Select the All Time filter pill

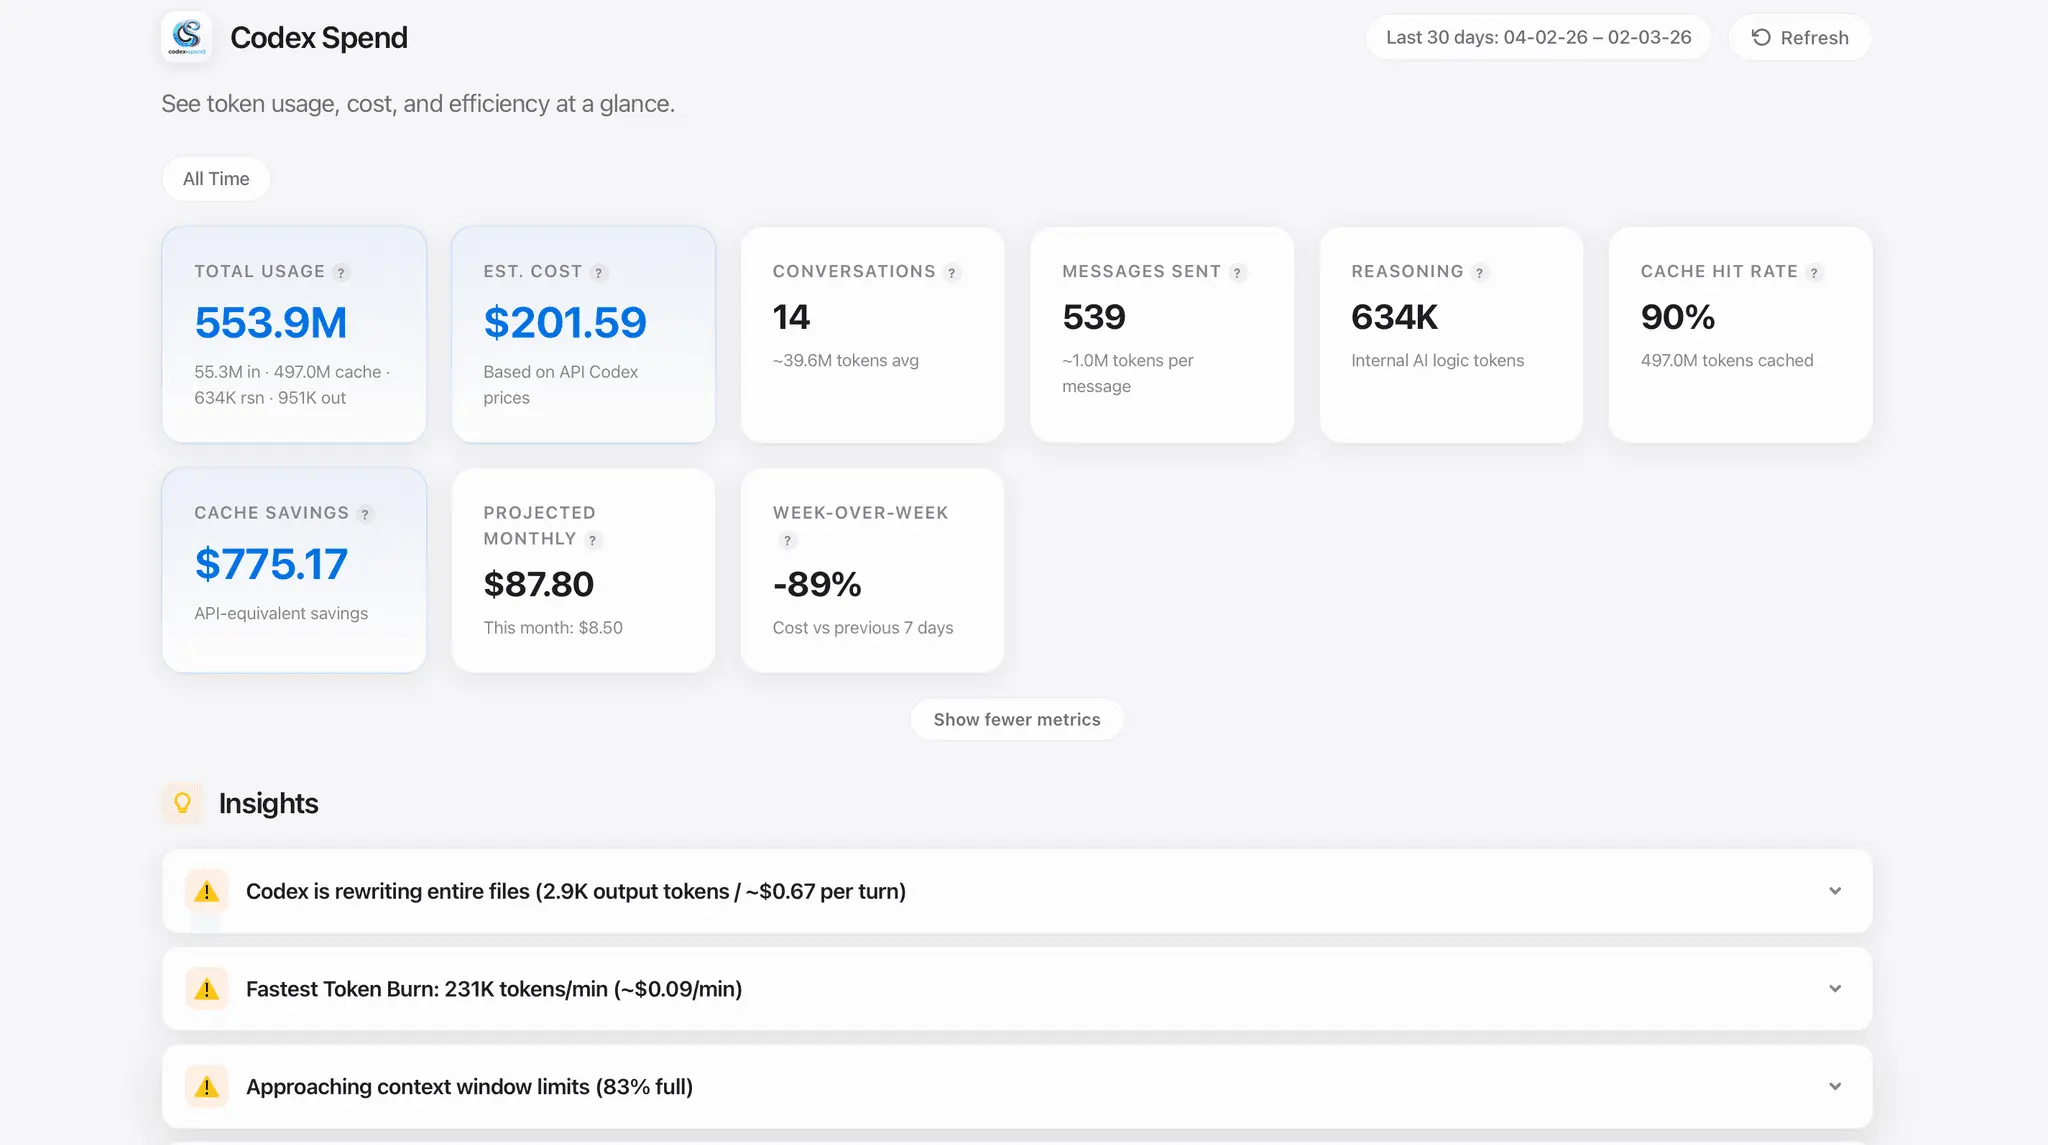click(216, 179)
